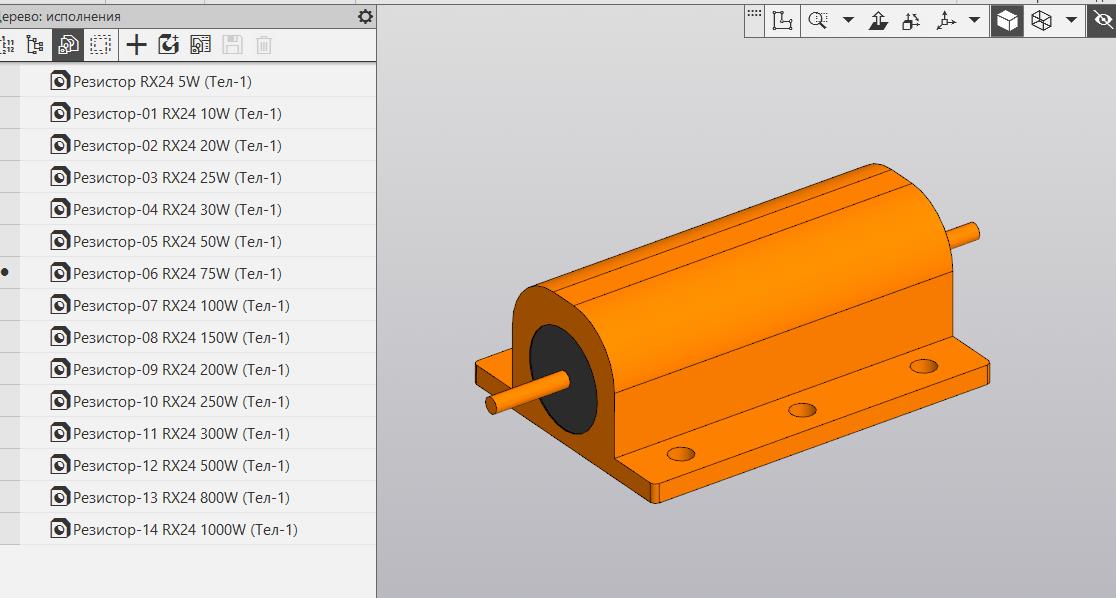Image resolution: width=1116 pixels, height=598 pixels.
Task: Click the zoom to fit arrow icon
Action: (x=877, y=19)
